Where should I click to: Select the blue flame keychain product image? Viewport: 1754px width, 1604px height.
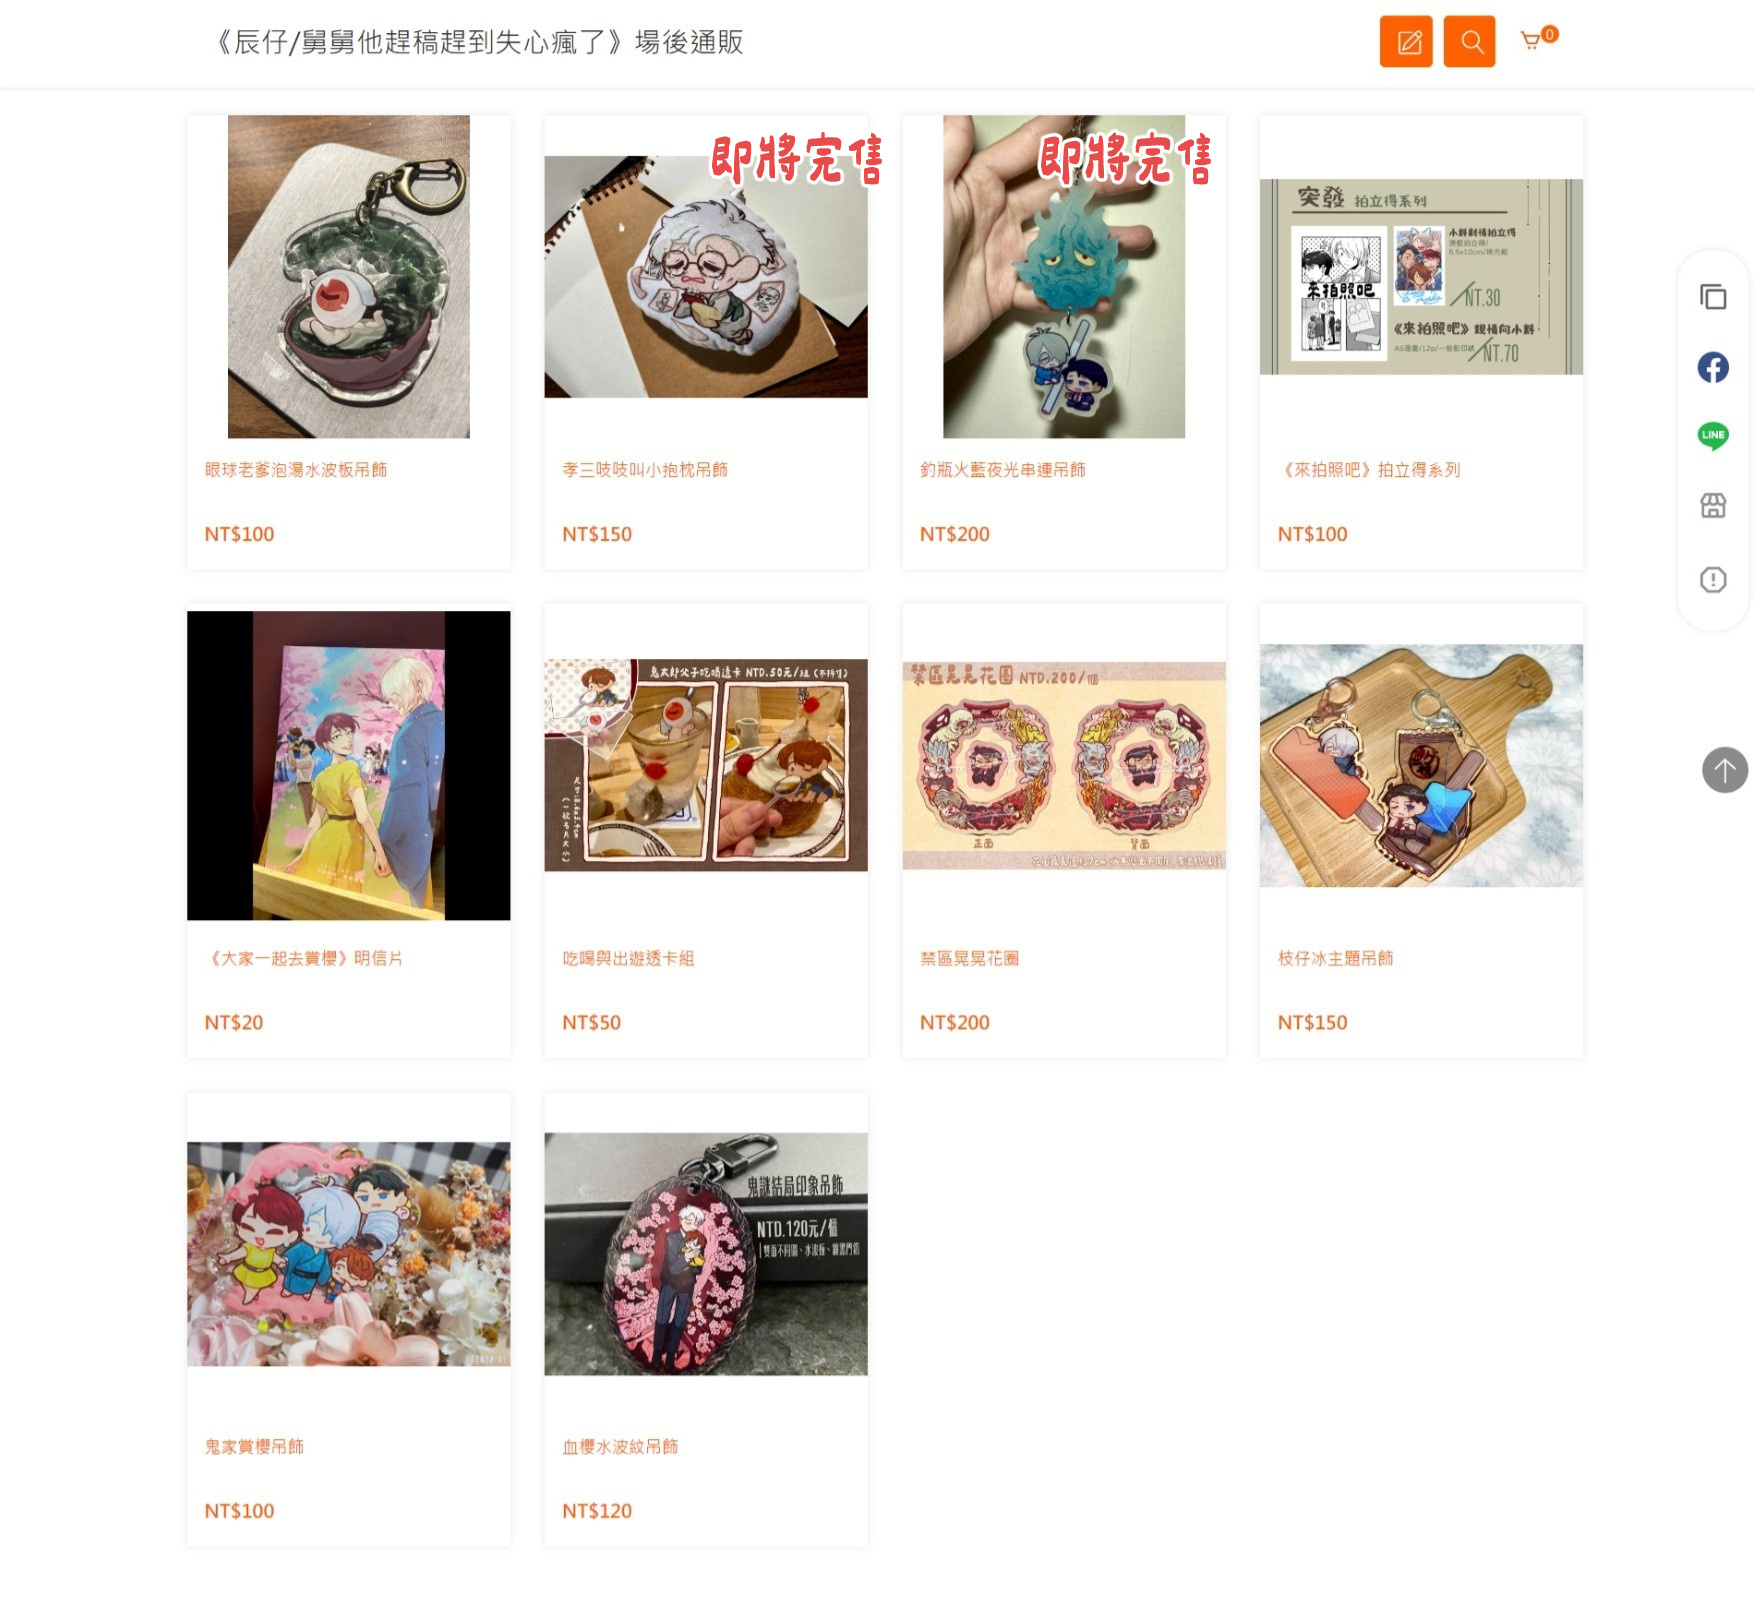point(1063,276)
